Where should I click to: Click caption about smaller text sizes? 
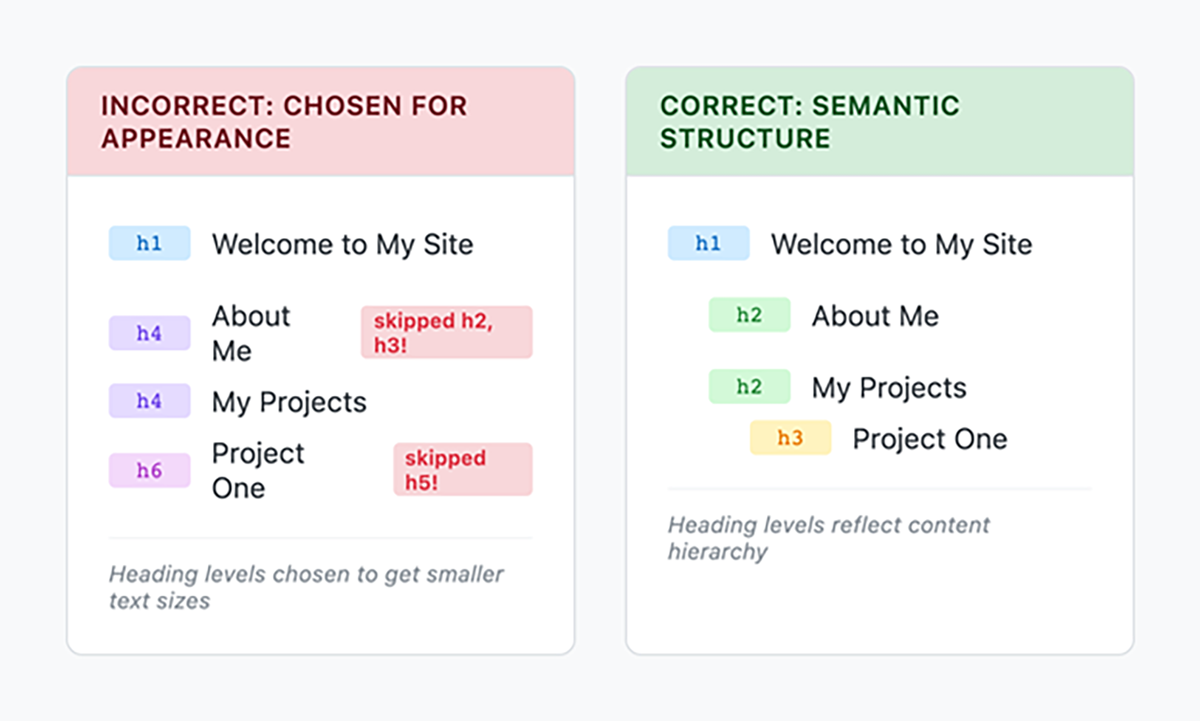[306, 587]
